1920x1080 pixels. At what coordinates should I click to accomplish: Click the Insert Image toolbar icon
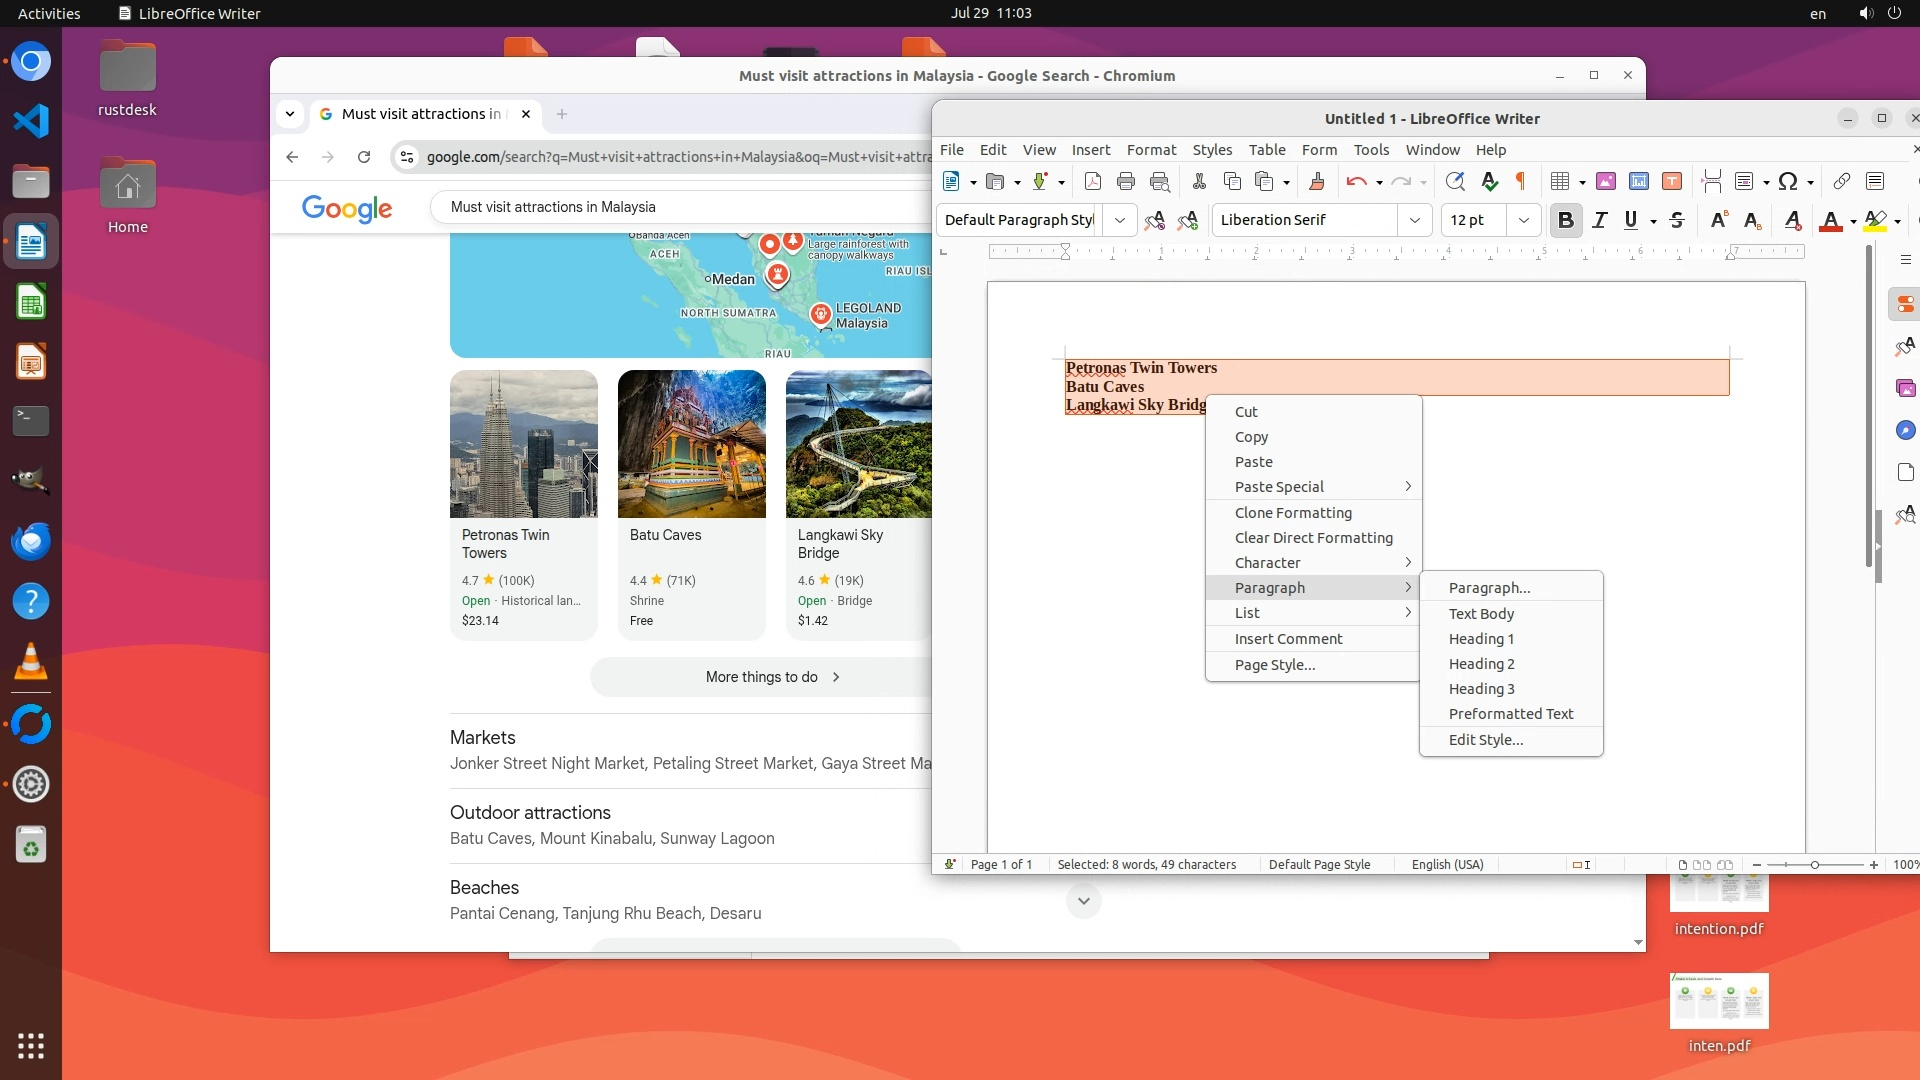click(1606, 181)
